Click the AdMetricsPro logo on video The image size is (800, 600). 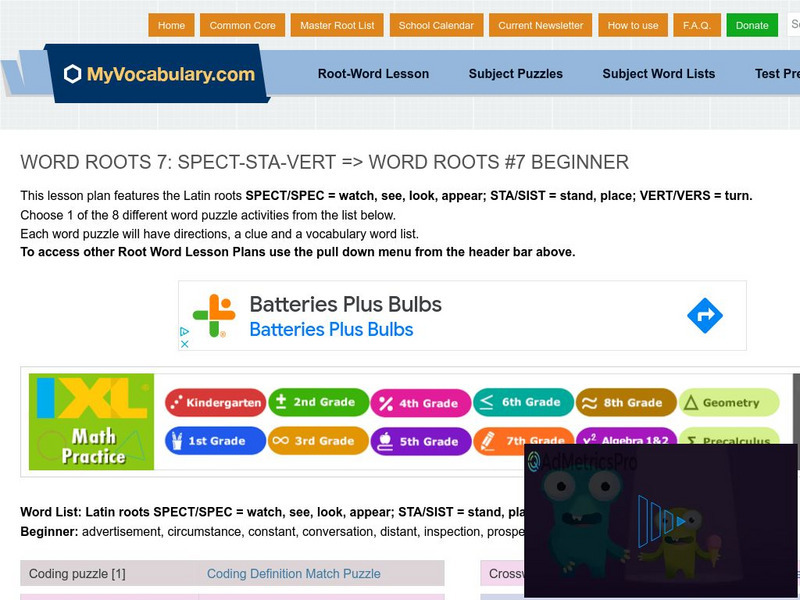[x=582, y=462]
